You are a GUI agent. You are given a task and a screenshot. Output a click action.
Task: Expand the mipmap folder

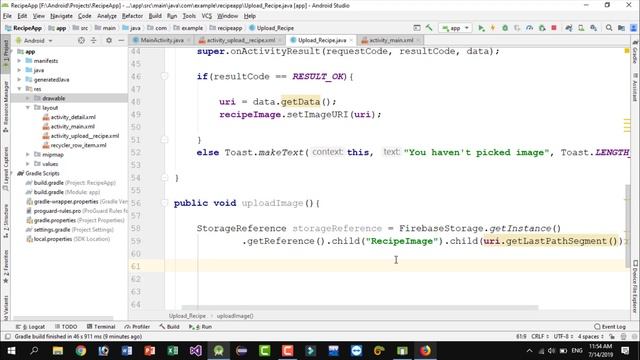(x=28, y=155)
